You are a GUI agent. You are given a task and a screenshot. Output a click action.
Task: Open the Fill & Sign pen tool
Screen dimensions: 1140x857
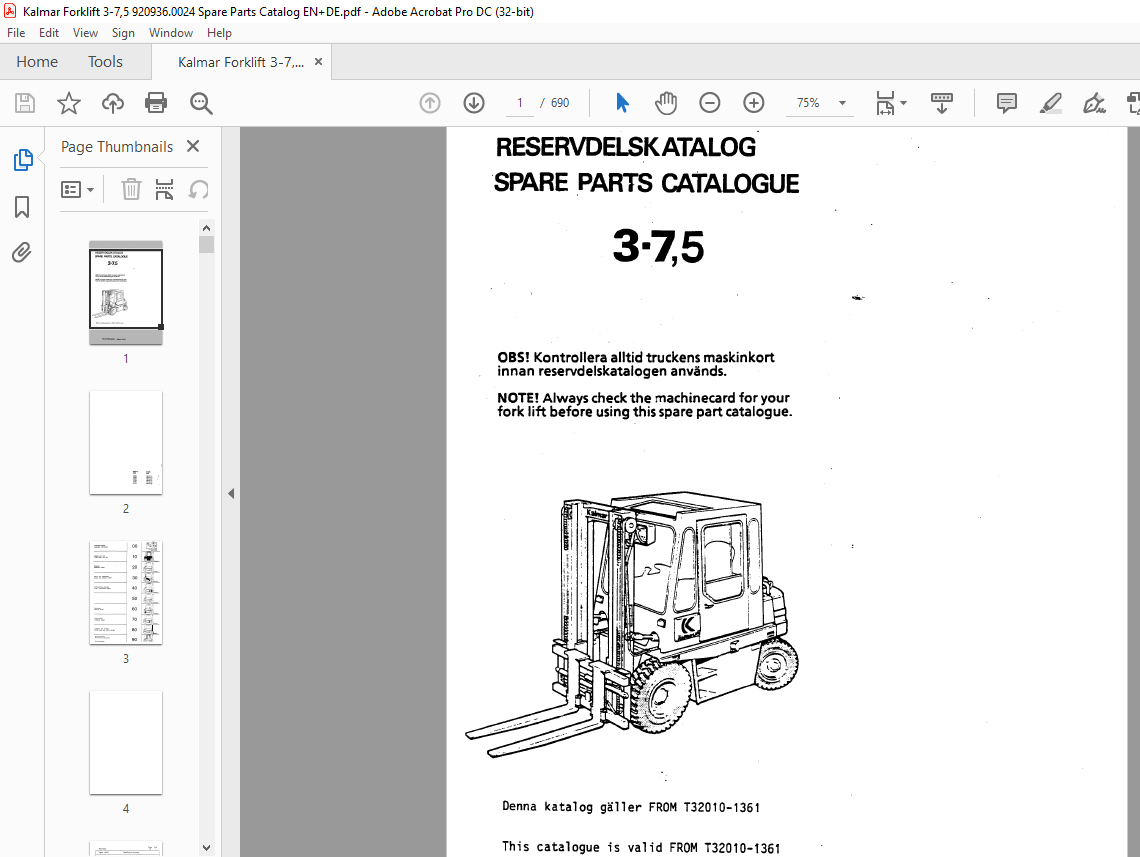1094,103
